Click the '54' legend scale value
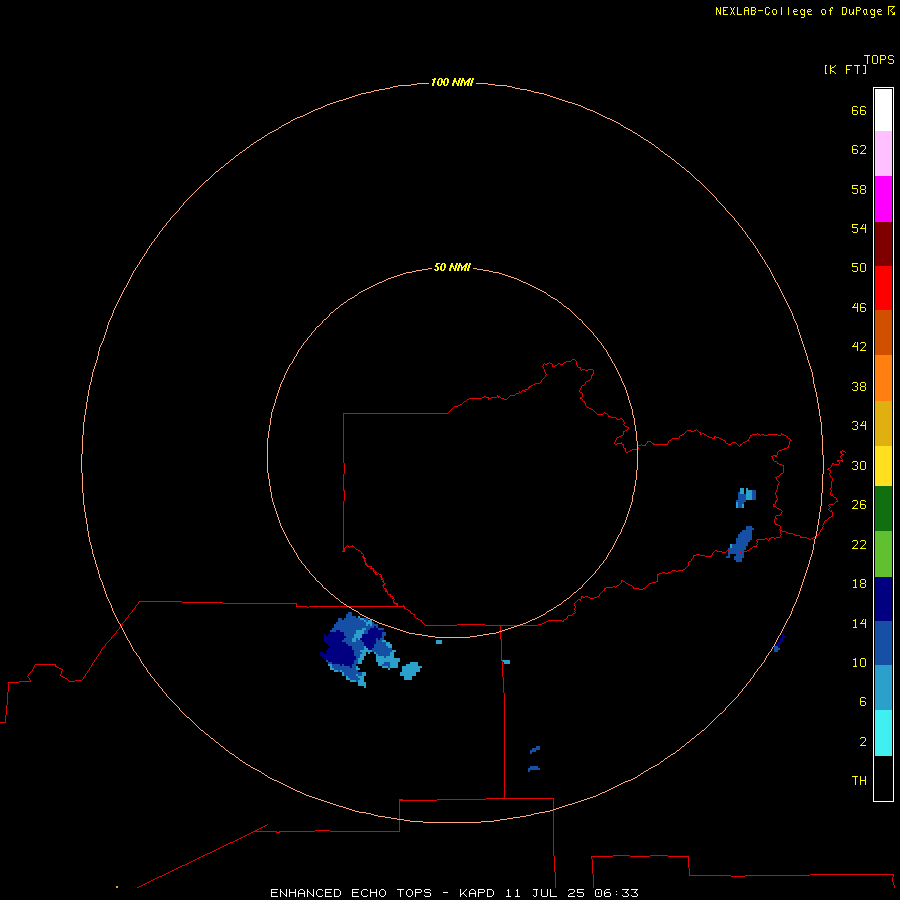 (859, 228)
